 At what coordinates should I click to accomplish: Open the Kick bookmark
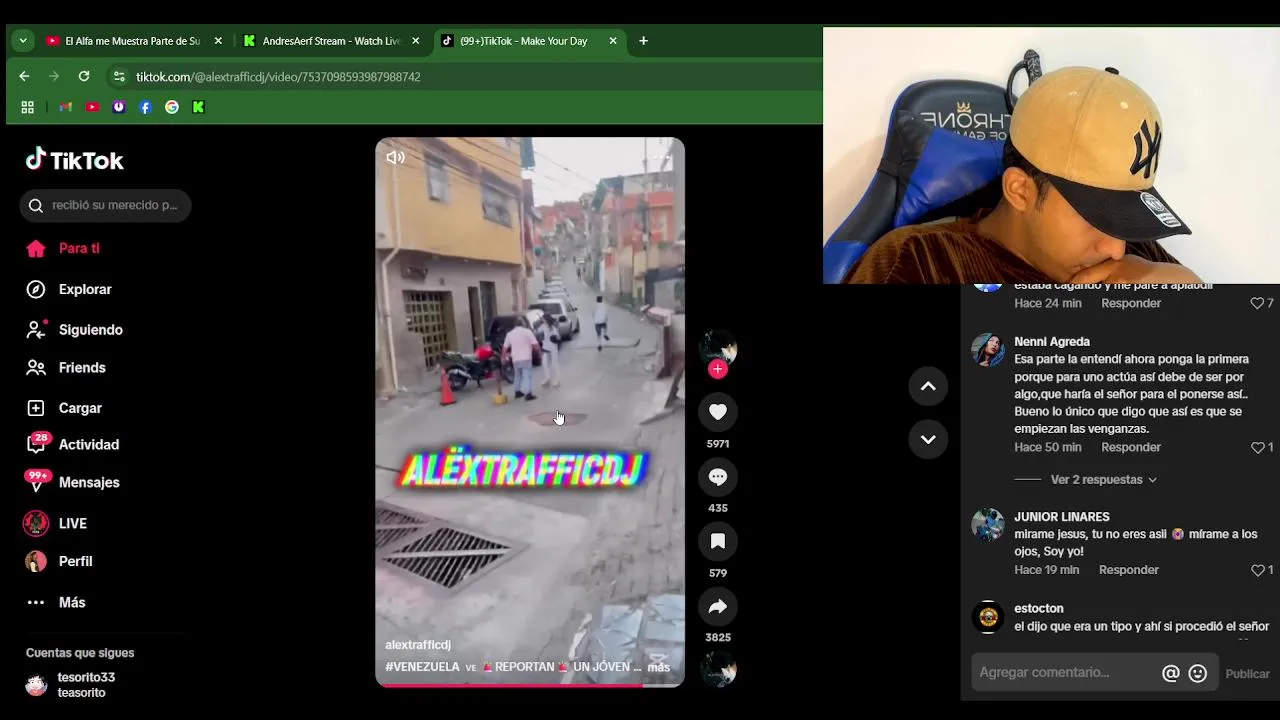point(198,107)
